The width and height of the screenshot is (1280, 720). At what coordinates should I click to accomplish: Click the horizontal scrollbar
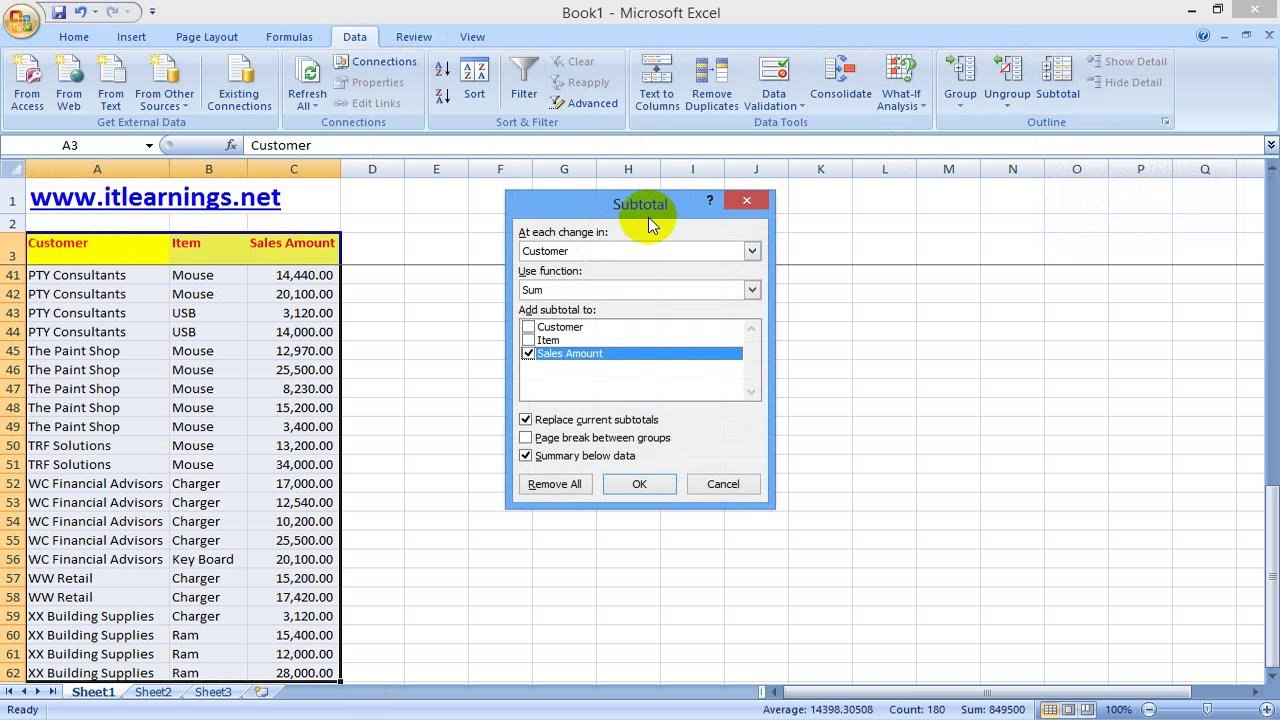click(x=986, y=692)
